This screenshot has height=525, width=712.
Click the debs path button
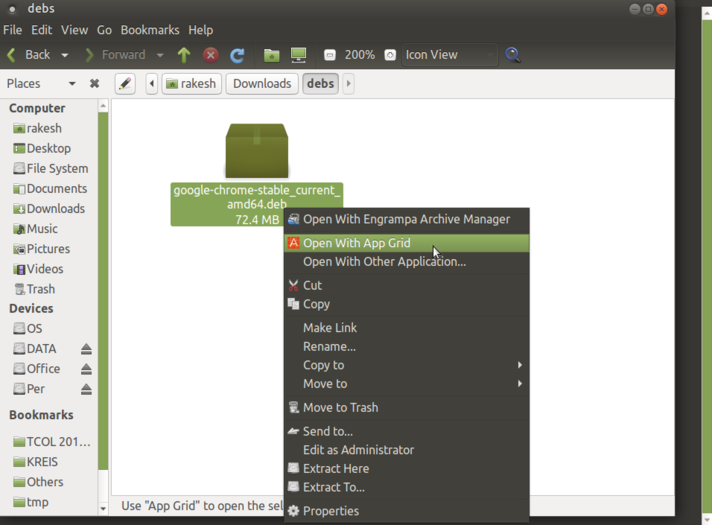(x=321, y=84)
